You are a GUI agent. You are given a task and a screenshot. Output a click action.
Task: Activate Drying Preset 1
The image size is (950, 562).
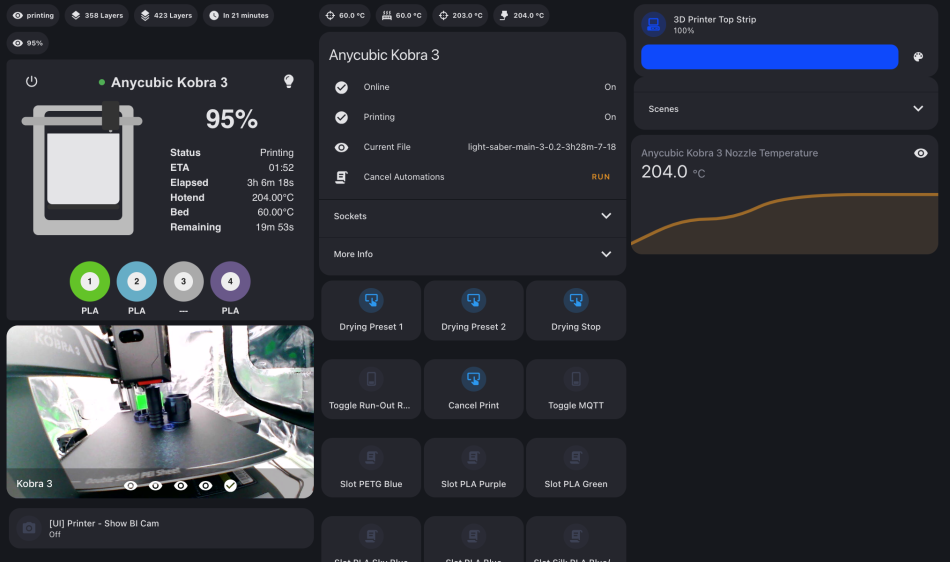click(x=371, y=310)
